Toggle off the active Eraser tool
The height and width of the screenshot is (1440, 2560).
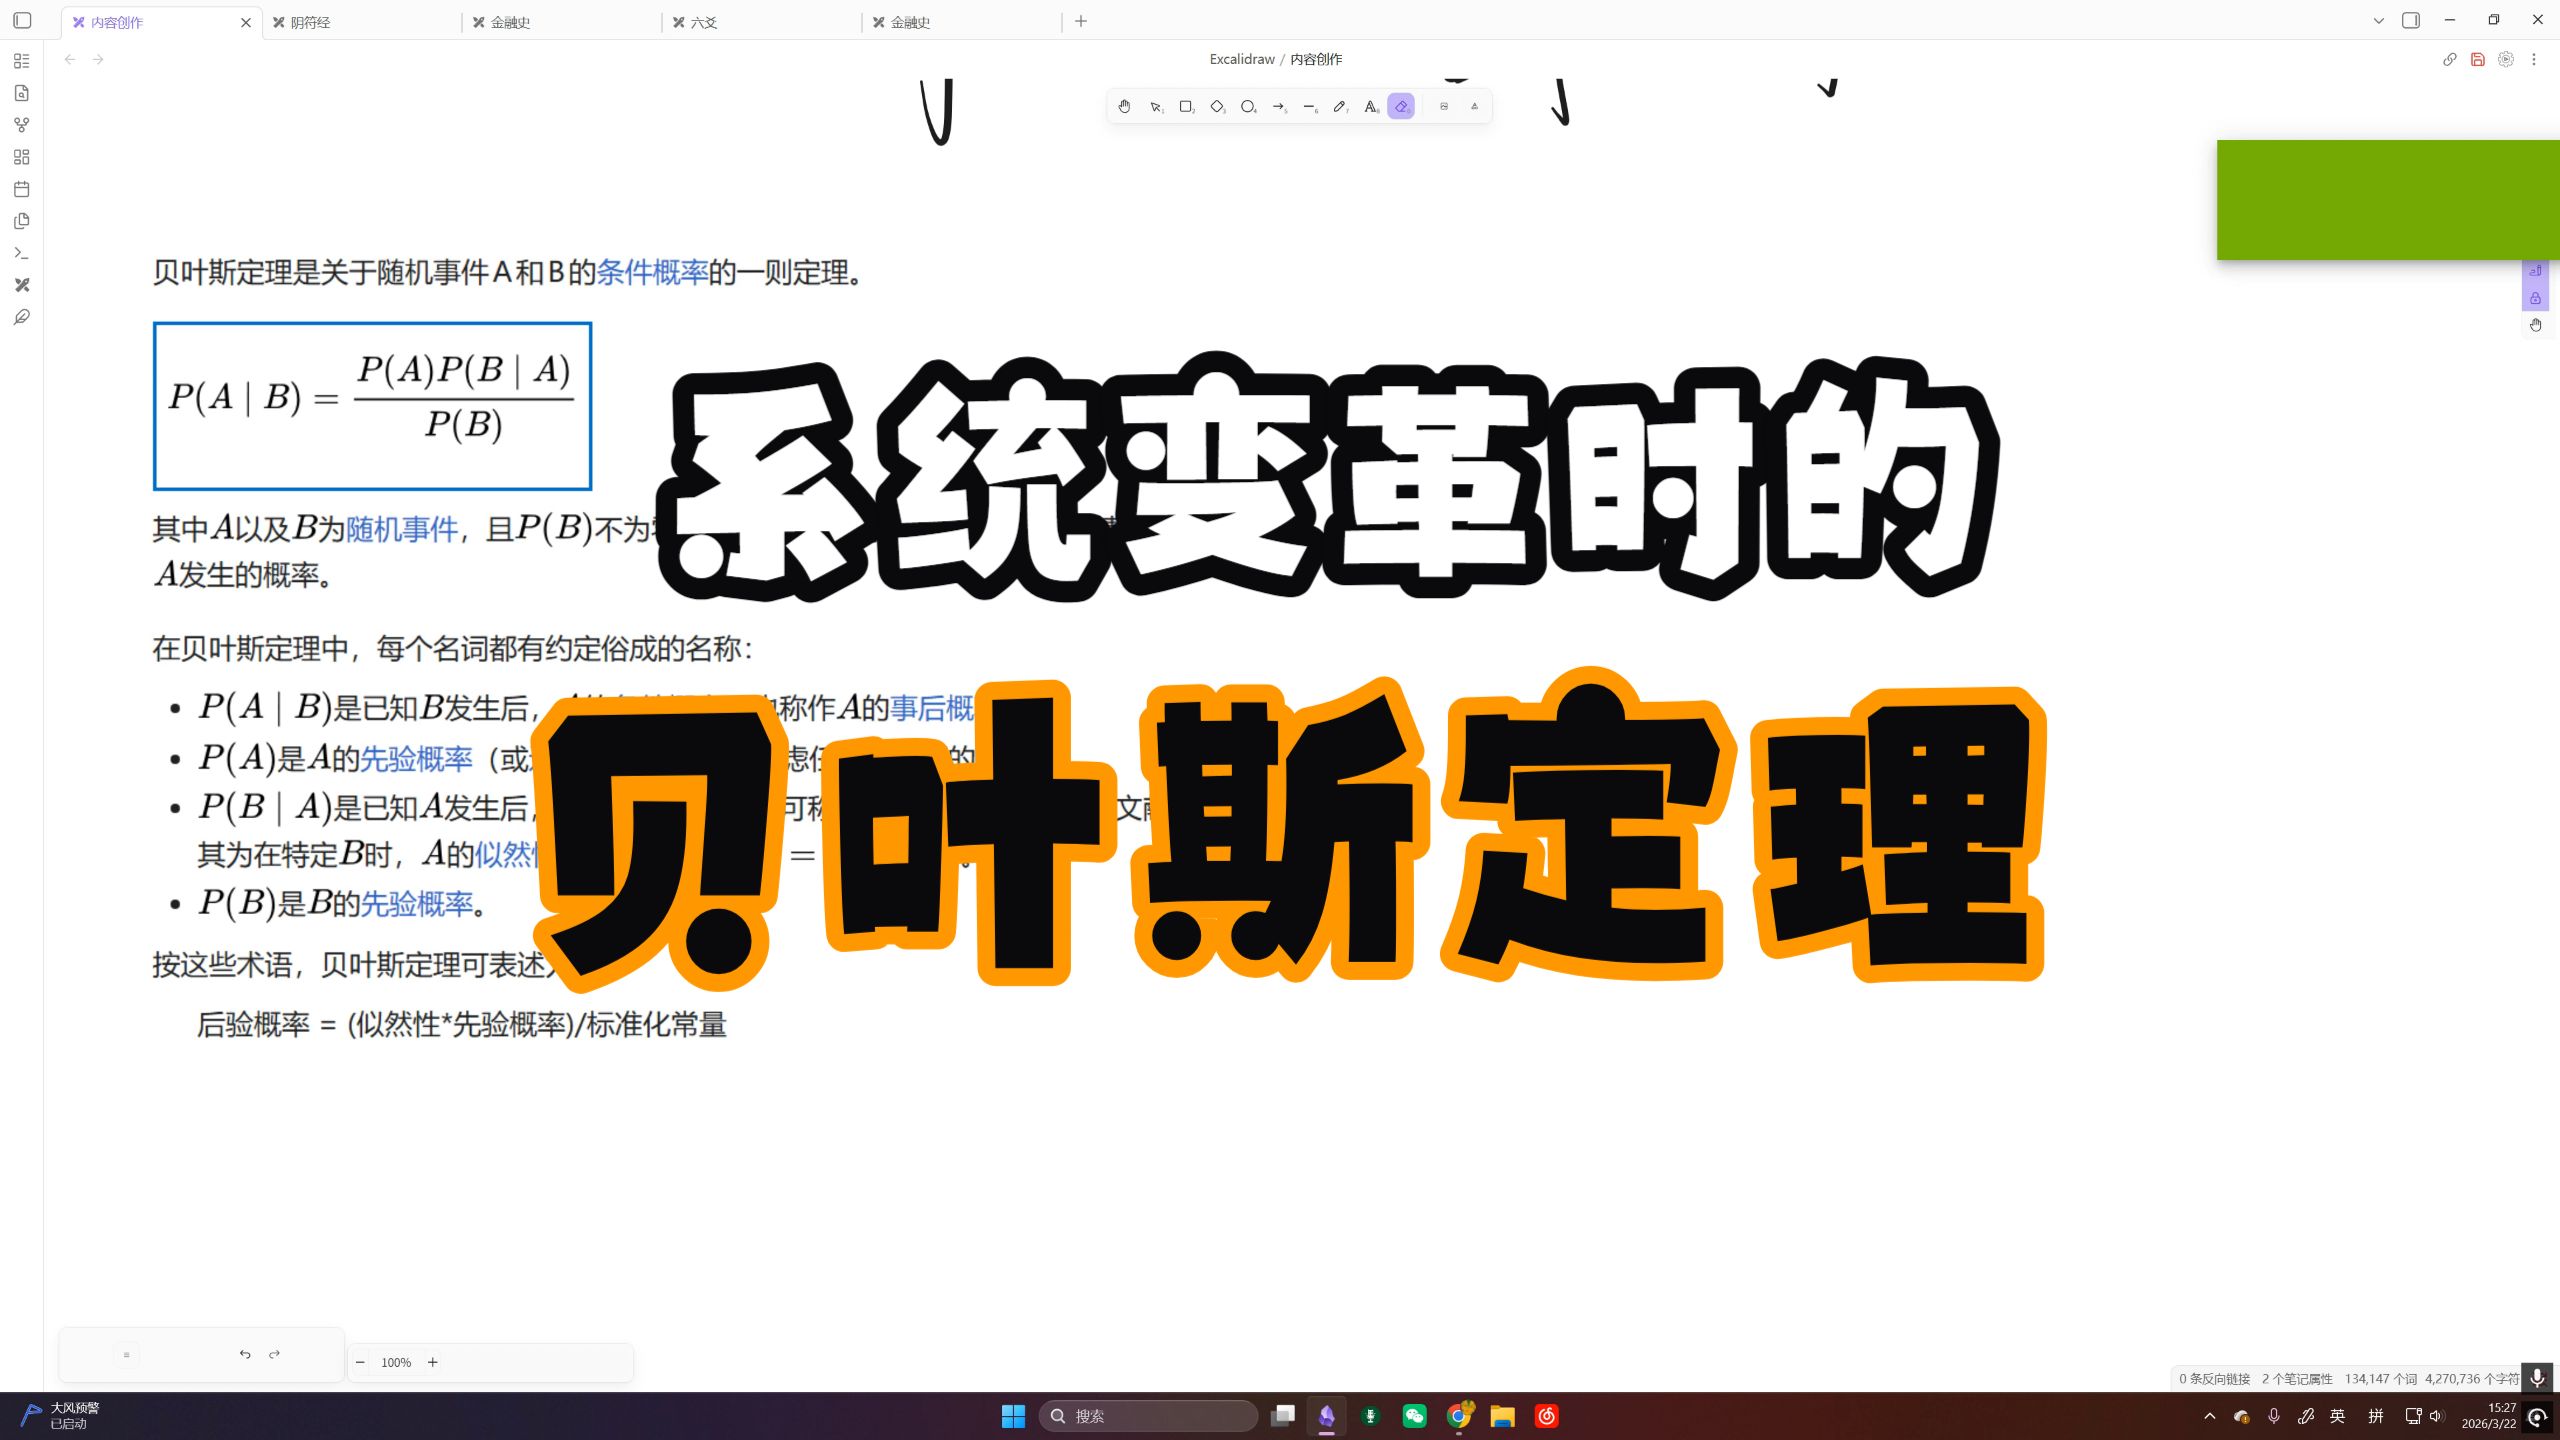click(1402, 106)
